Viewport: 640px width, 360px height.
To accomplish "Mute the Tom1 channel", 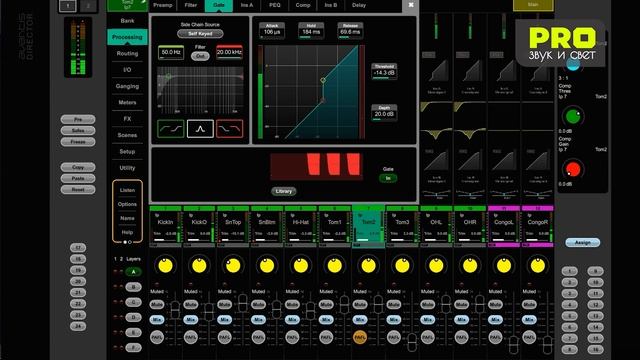I will point(326,304).
